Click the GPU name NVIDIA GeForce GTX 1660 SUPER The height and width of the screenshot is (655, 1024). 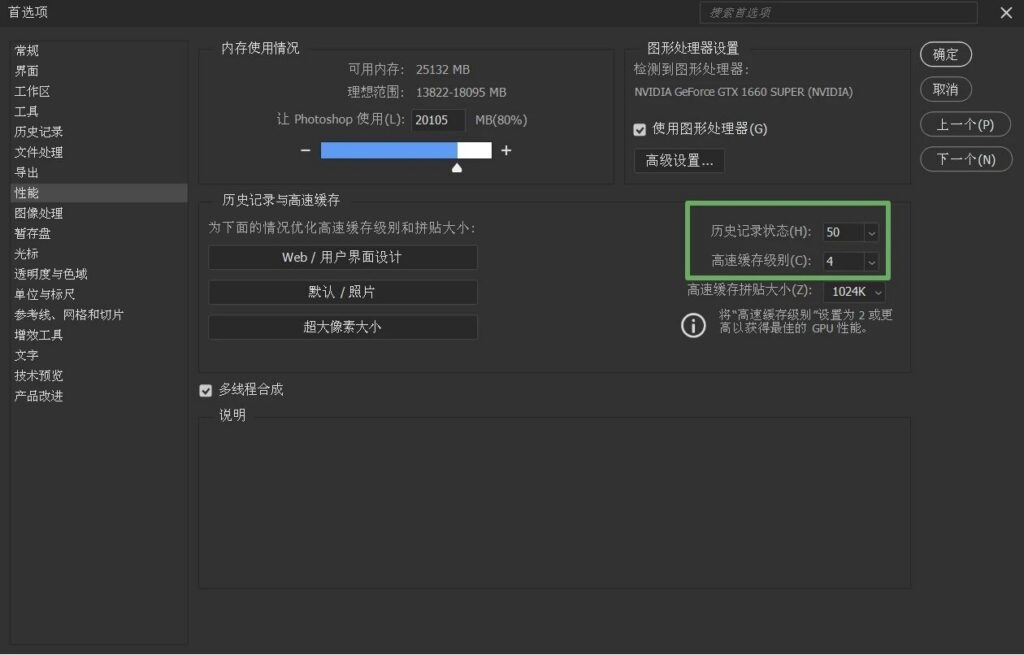coord(743,92)
